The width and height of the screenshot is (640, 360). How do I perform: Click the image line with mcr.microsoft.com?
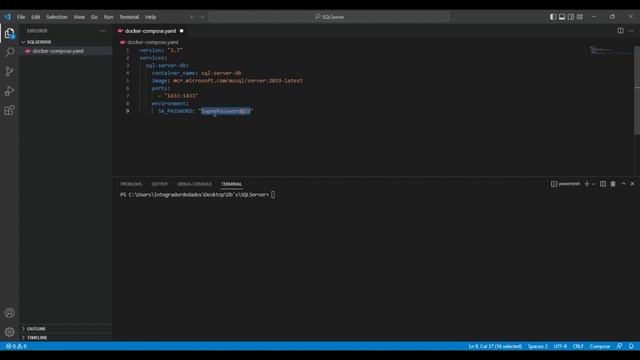pyautogui.click(x=227, y=81)
